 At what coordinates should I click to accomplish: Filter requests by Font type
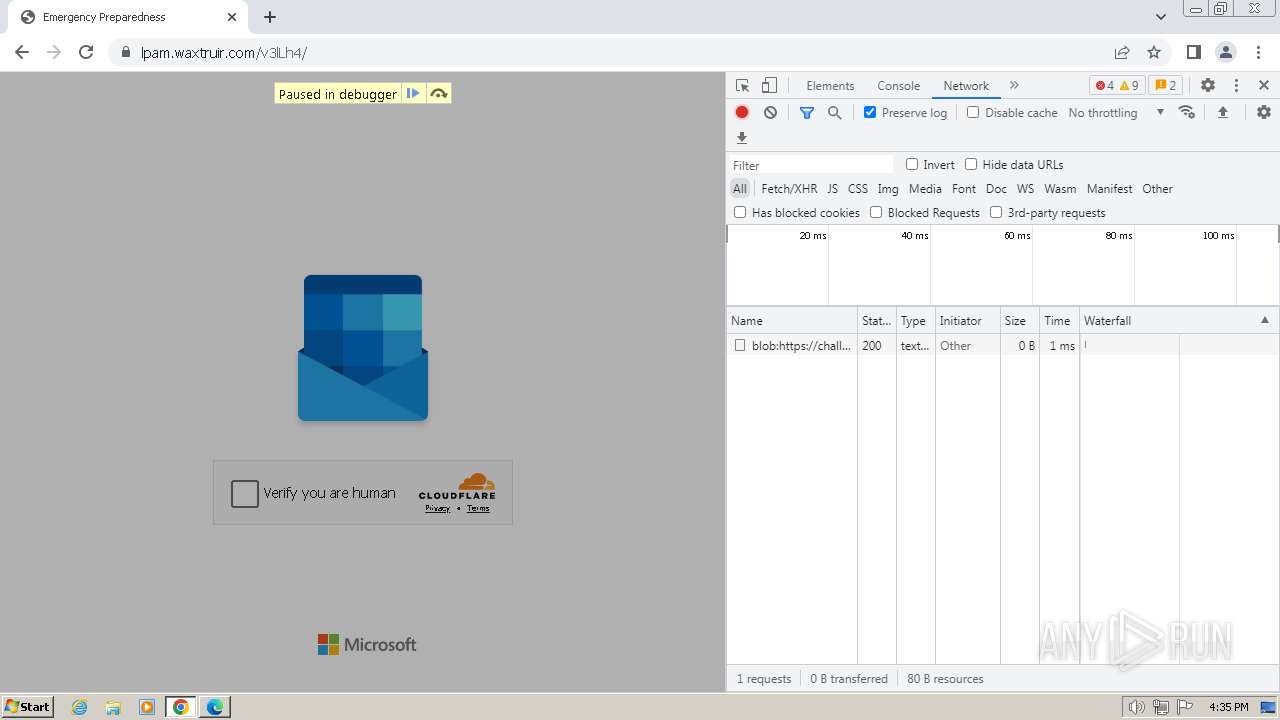[x=964, y=188]
